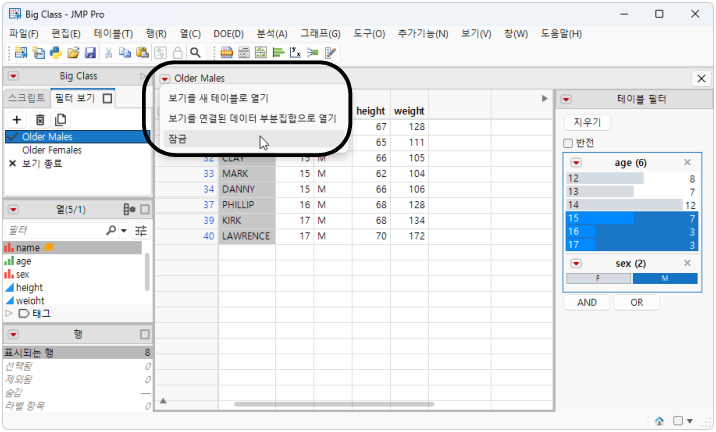
Task: Choose 잠금 from popup menu
Action: (x=253, y=139)
